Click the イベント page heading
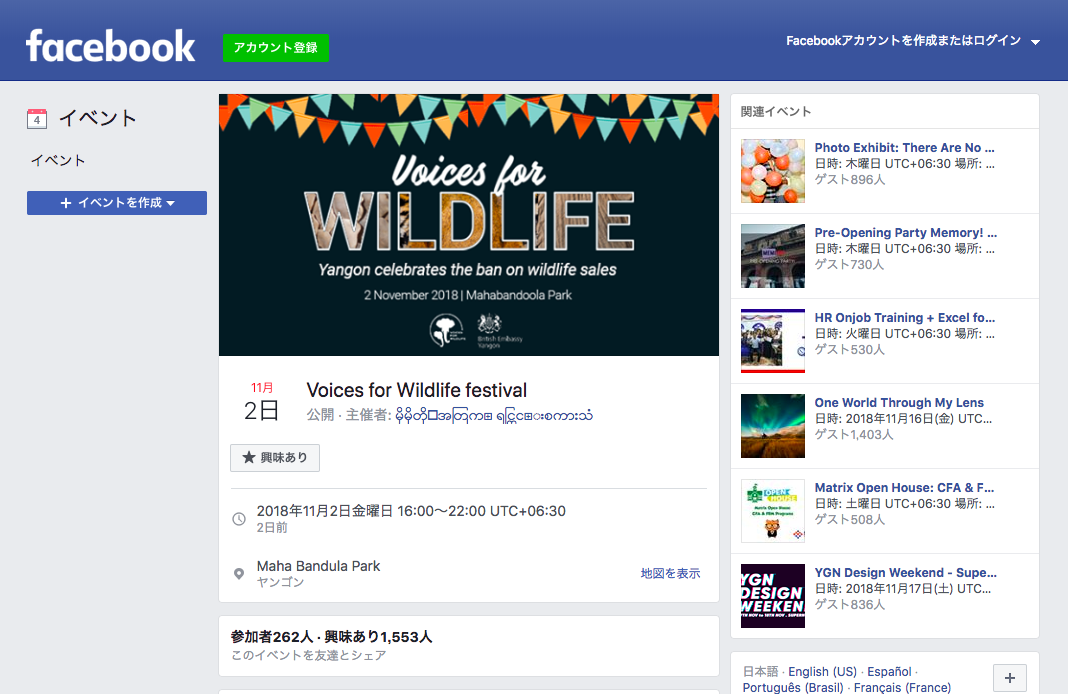 coord(97,119)
